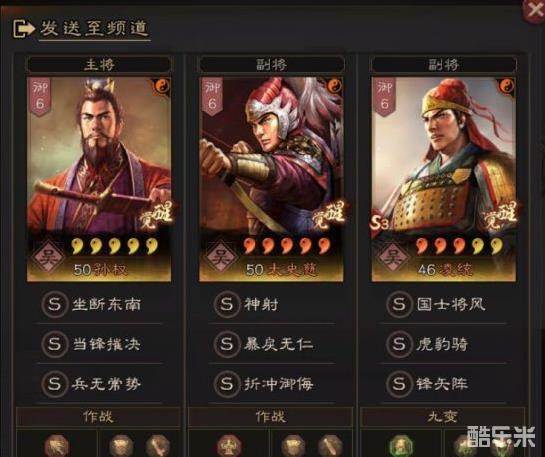
Task: Open the 虎豹骑 skill
Action: (x=444, y=344)
